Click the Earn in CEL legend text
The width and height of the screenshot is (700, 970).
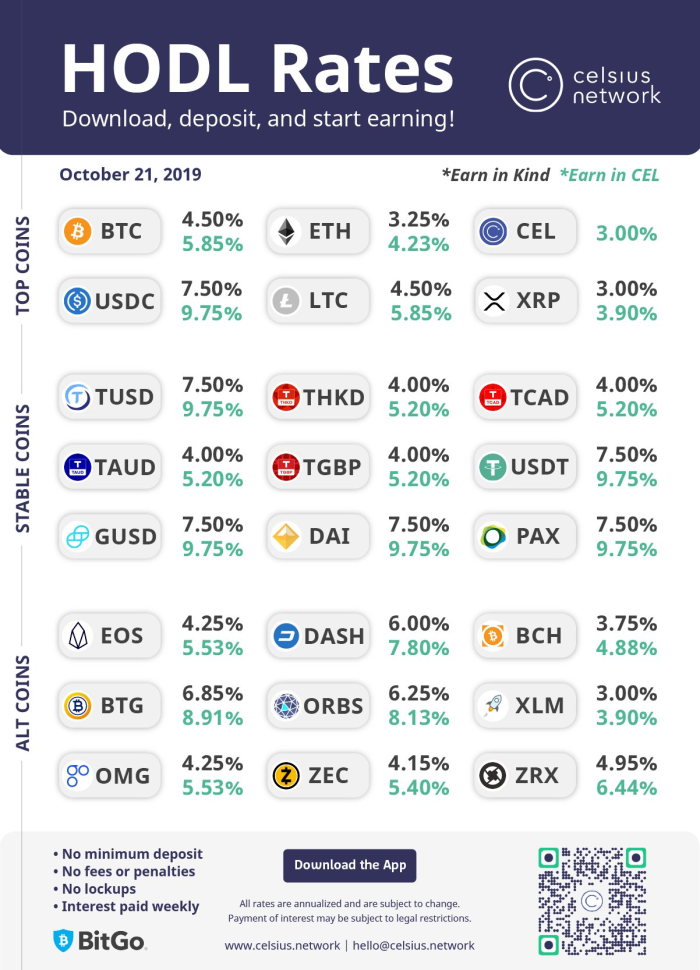click(609, 175)
